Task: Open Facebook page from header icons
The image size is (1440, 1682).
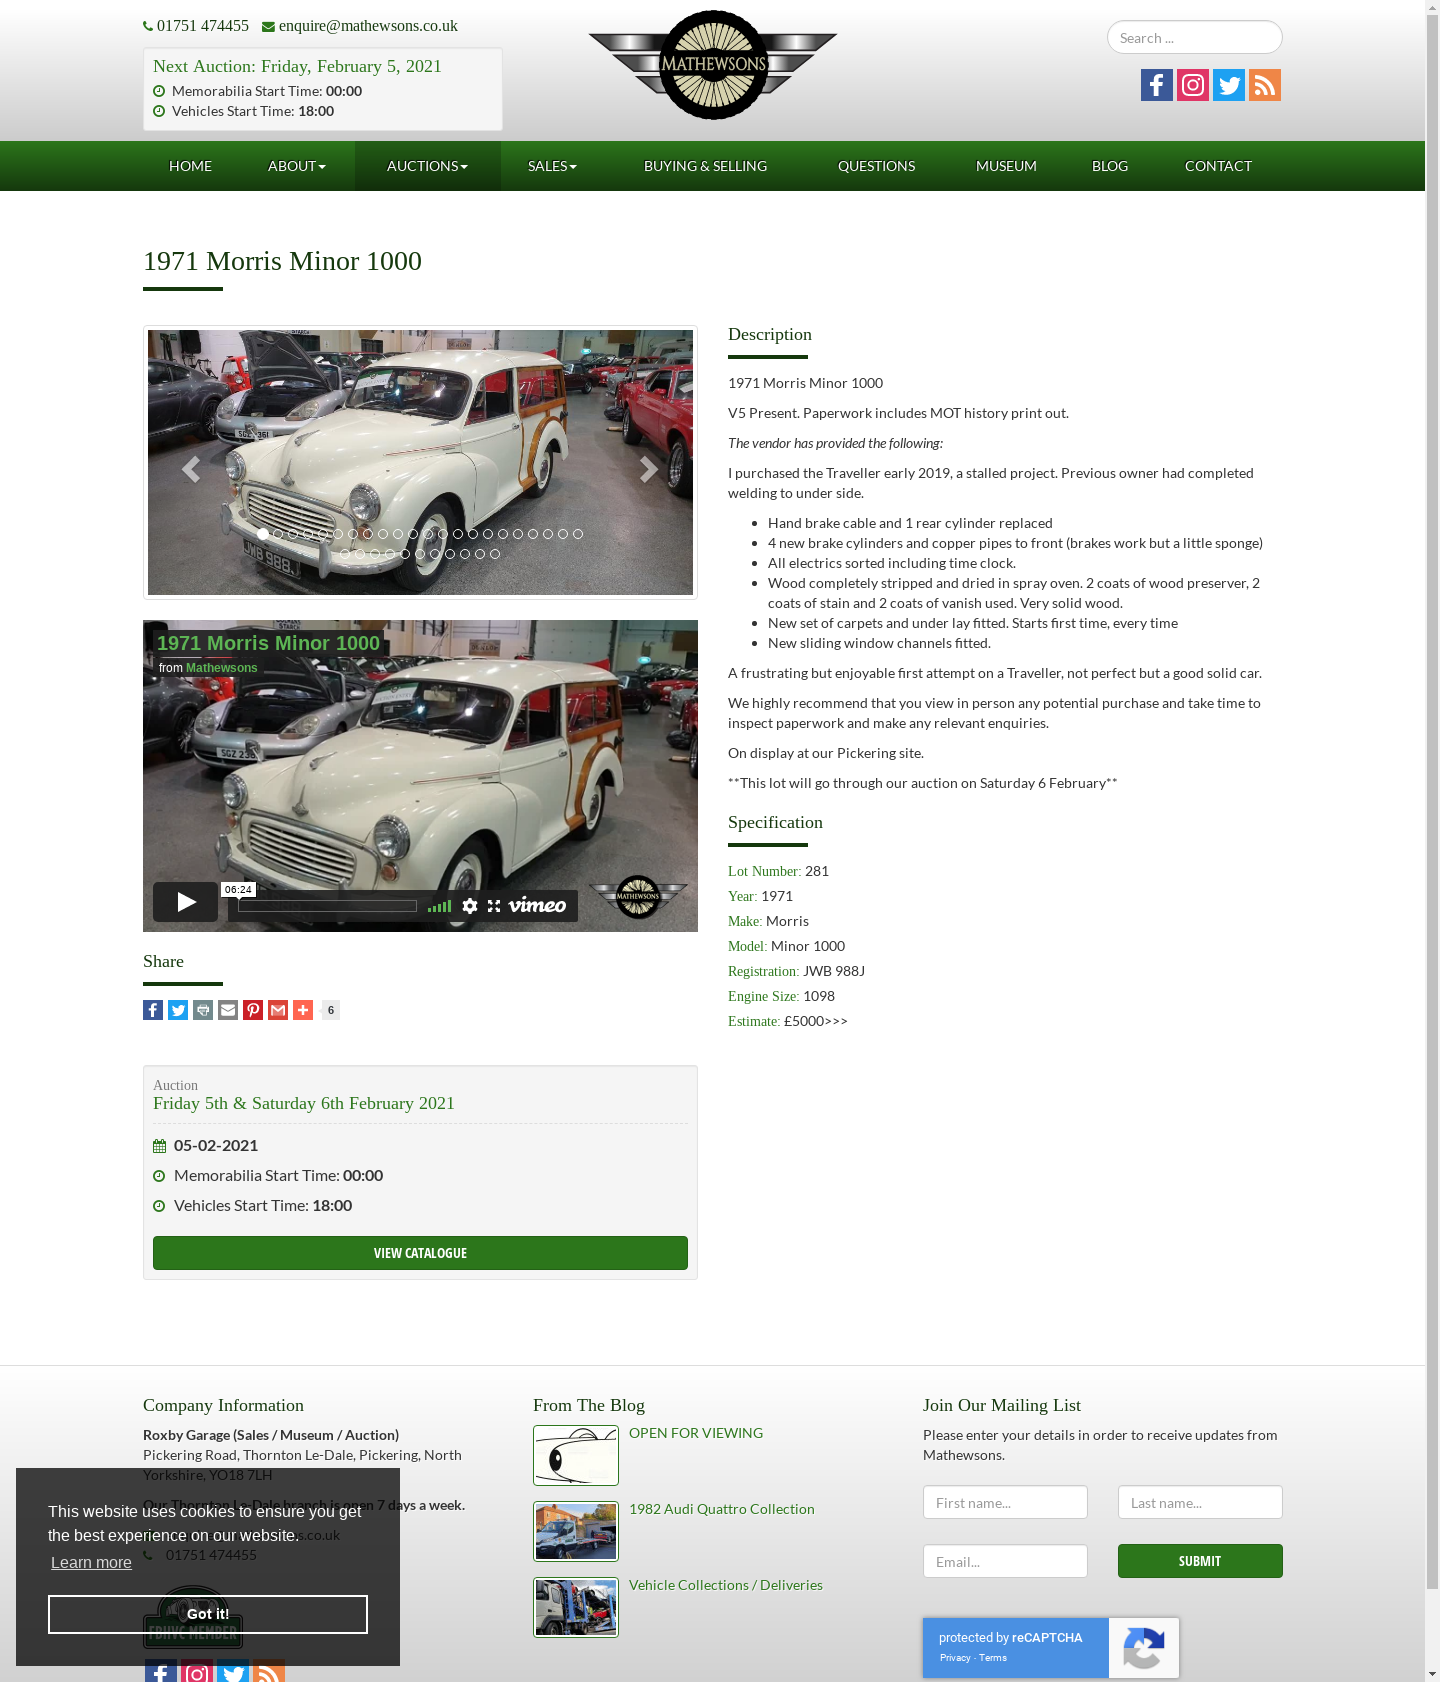Action: [1157, 85]
